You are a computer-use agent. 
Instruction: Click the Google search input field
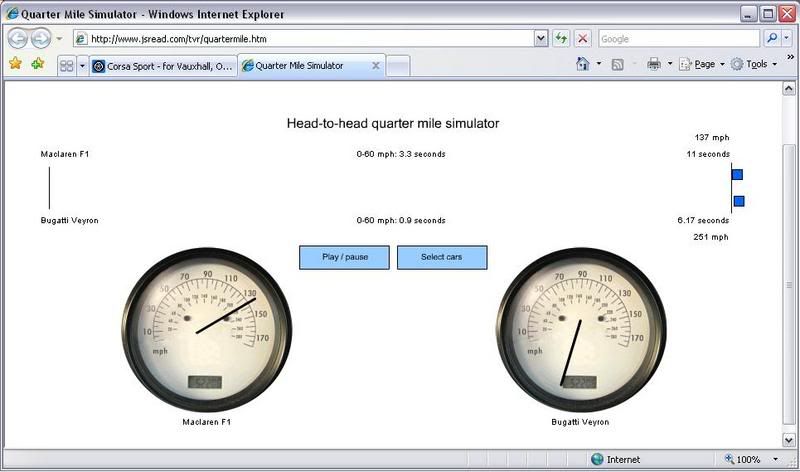click(x=678, y=39)
